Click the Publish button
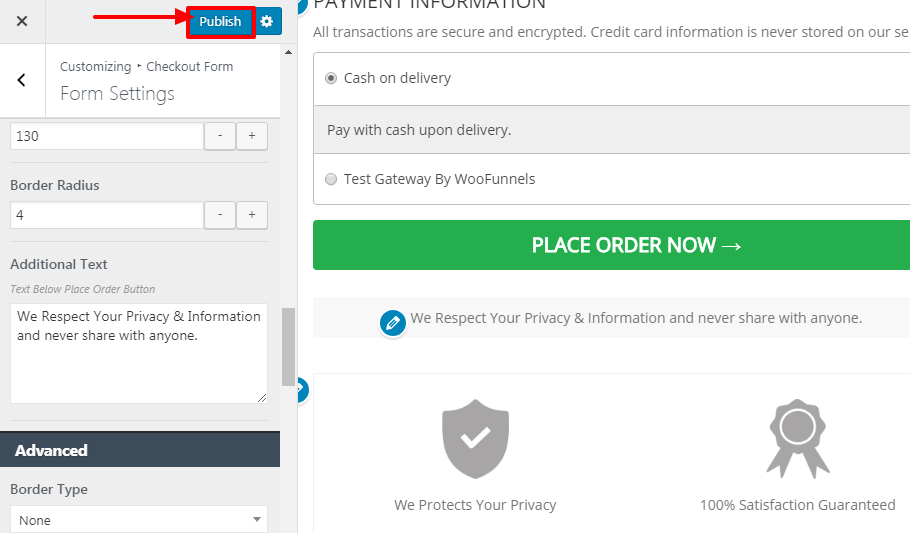This screenshot has width=910, height=533. pyautogui.click(x=221, y=22)
